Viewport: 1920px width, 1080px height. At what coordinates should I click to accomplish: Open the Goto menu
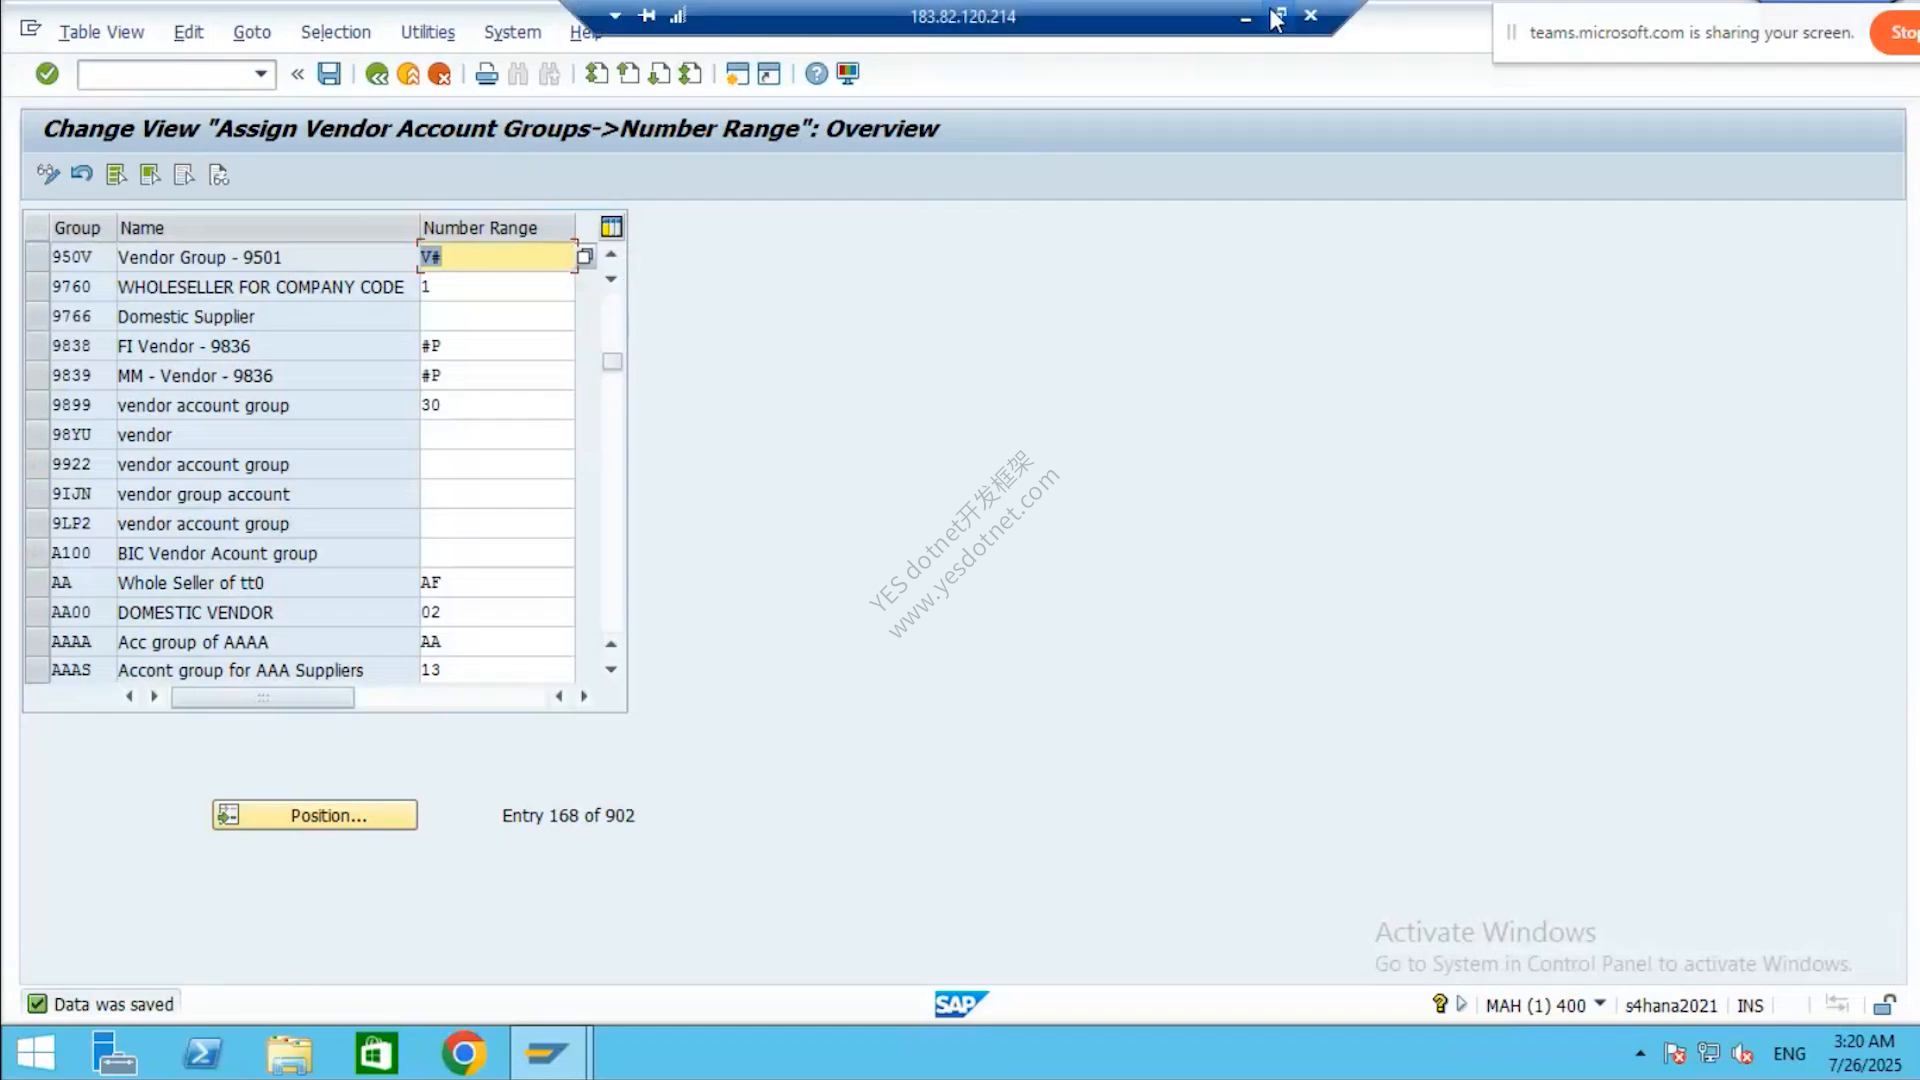pos(252,32)
